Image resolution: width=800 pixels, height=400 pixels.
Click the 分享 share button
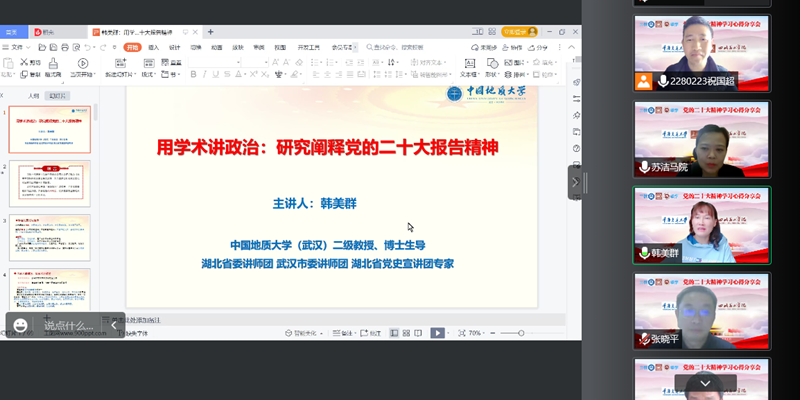tap(539, 47)
